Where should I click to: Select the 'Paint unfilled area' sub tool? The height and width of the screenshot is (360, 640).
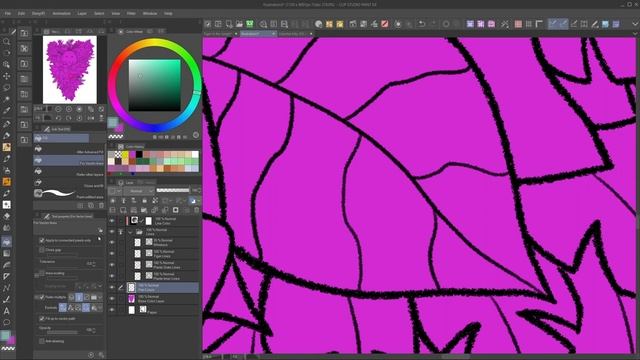(69, 193)
